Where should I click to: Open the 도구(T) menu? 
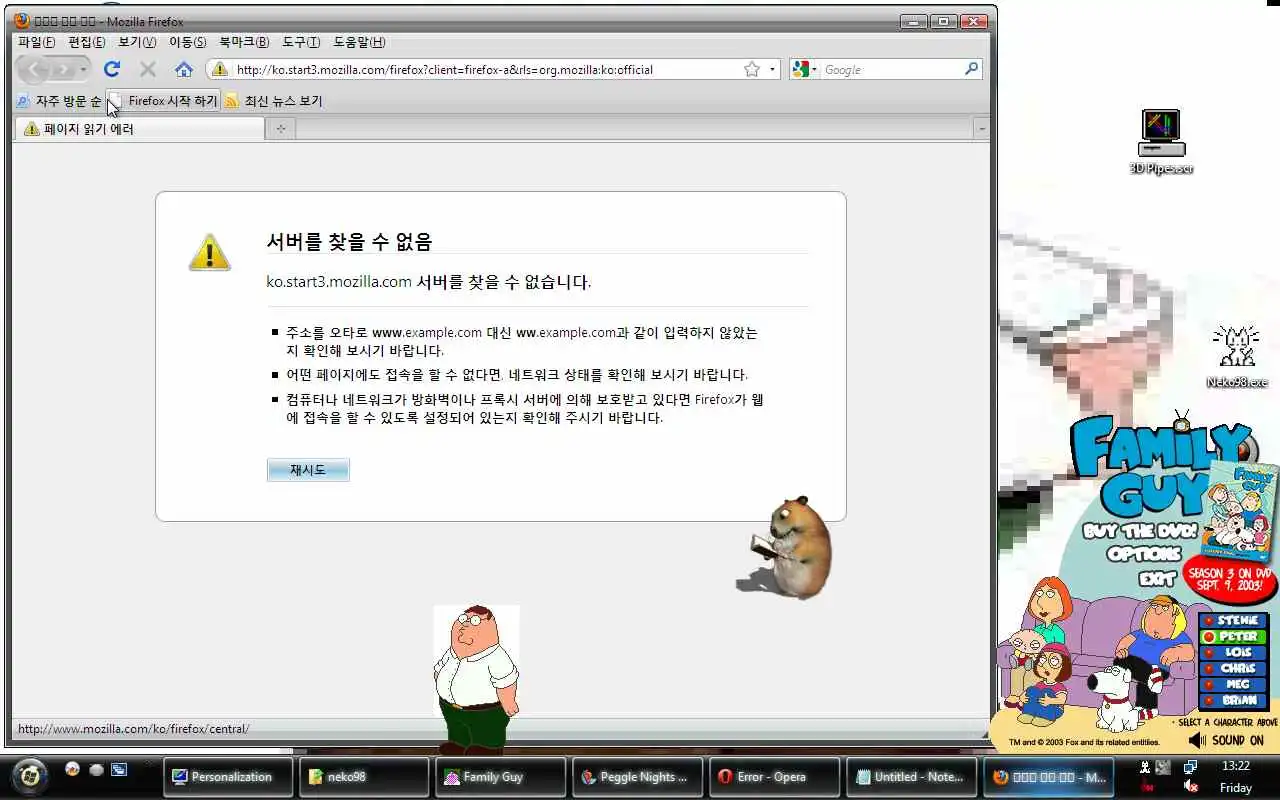point(301,42)
